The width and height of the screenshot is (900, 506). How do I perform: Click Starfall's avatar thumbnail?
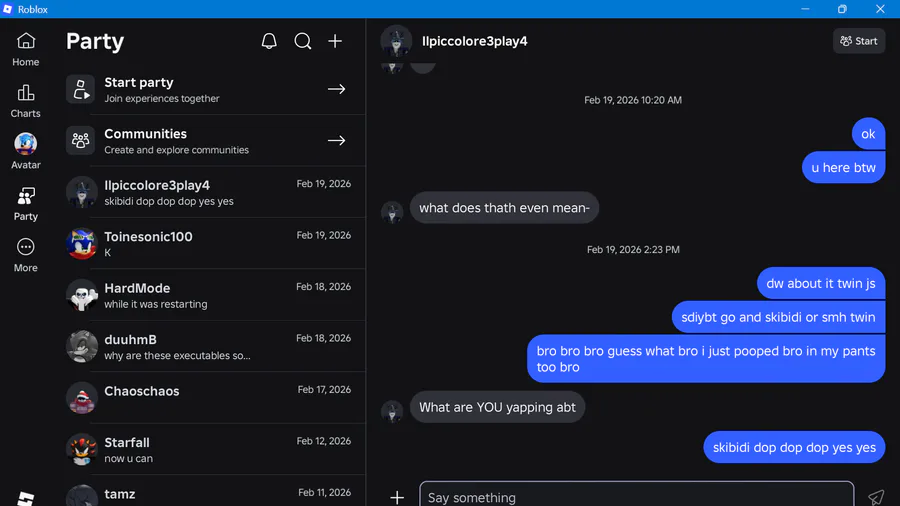click(x=82, y=449)
